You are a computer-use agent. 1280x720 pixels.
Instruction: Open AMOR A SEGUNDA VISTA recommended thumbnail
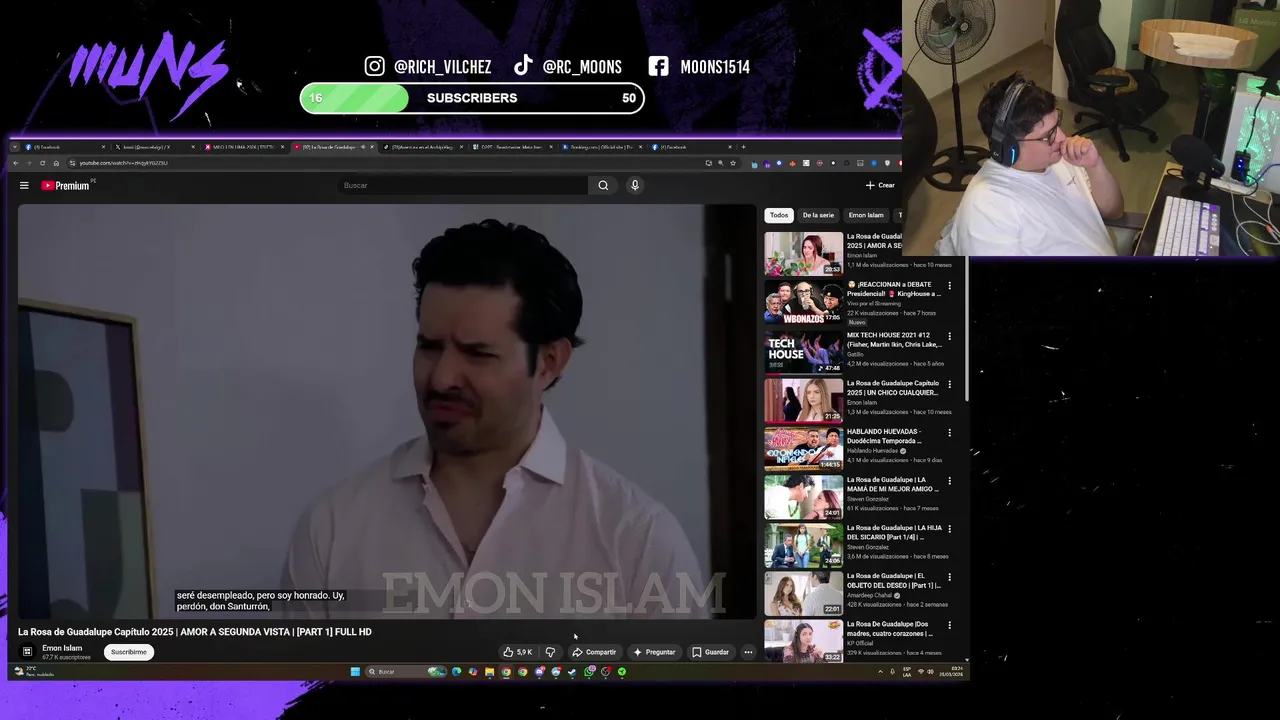[804, 254]
